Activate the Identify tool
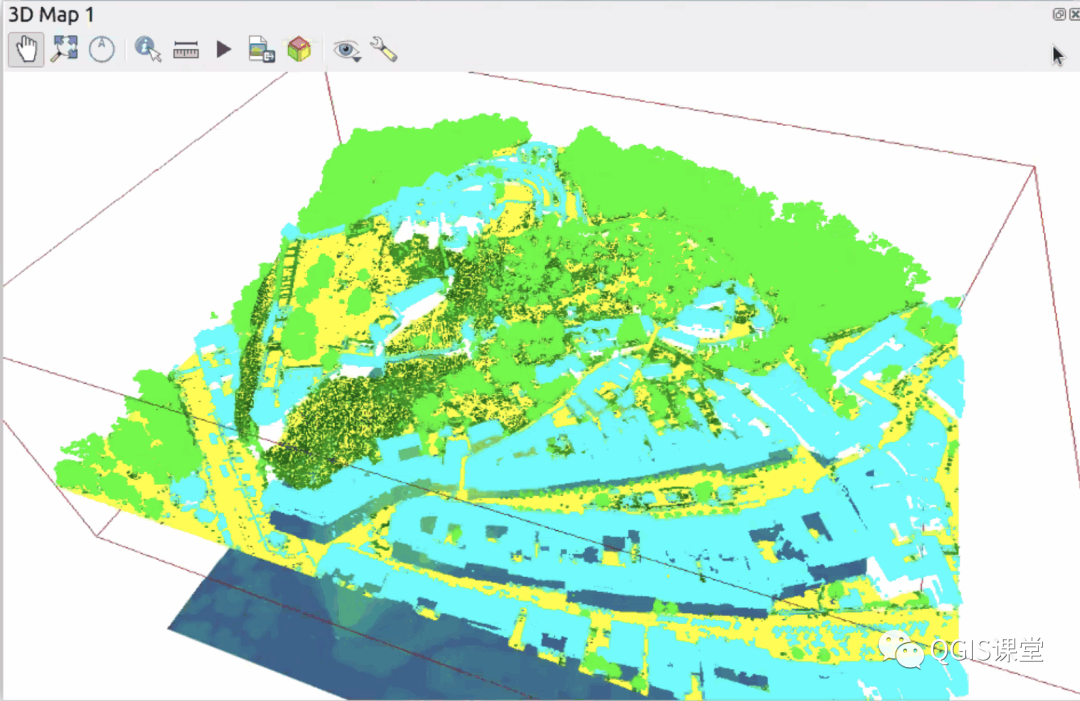This screenshot has width=1080, height=701. (x=148, y=49)
